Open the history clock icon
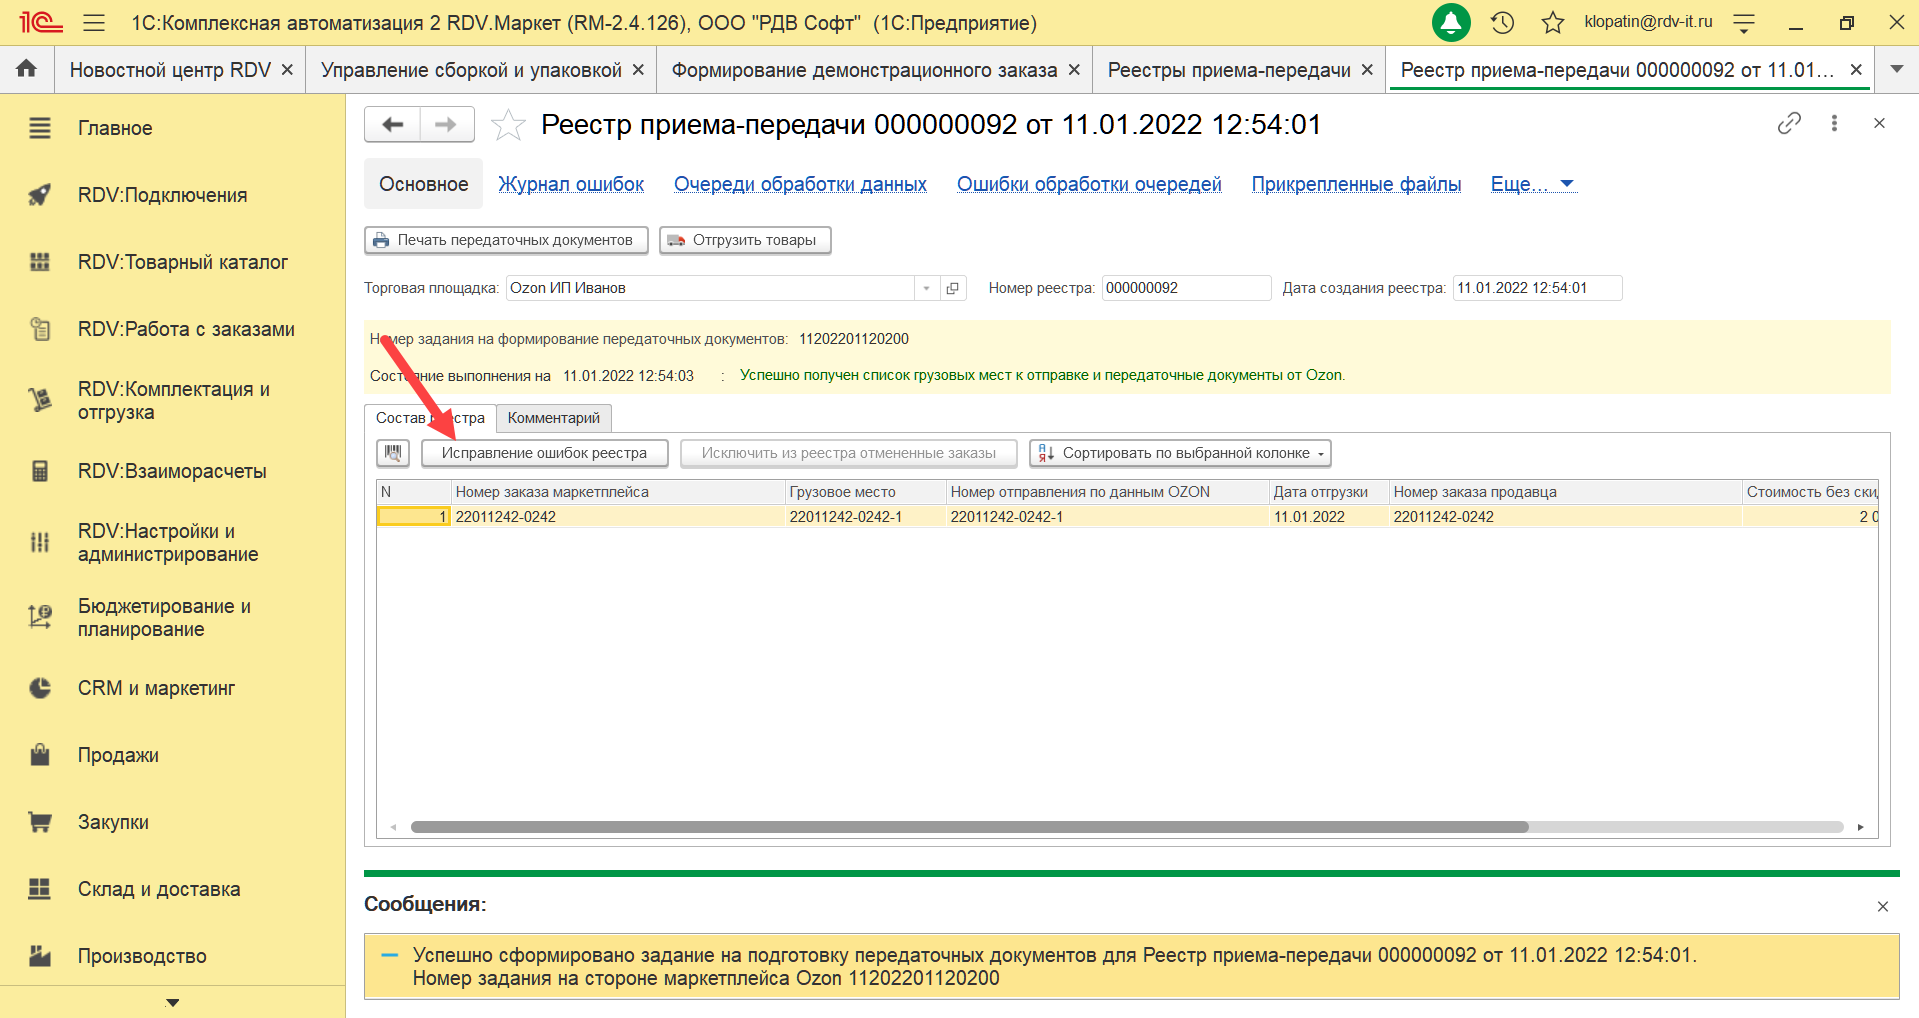1919x1018 pixels. click(x=1502, y=22)
